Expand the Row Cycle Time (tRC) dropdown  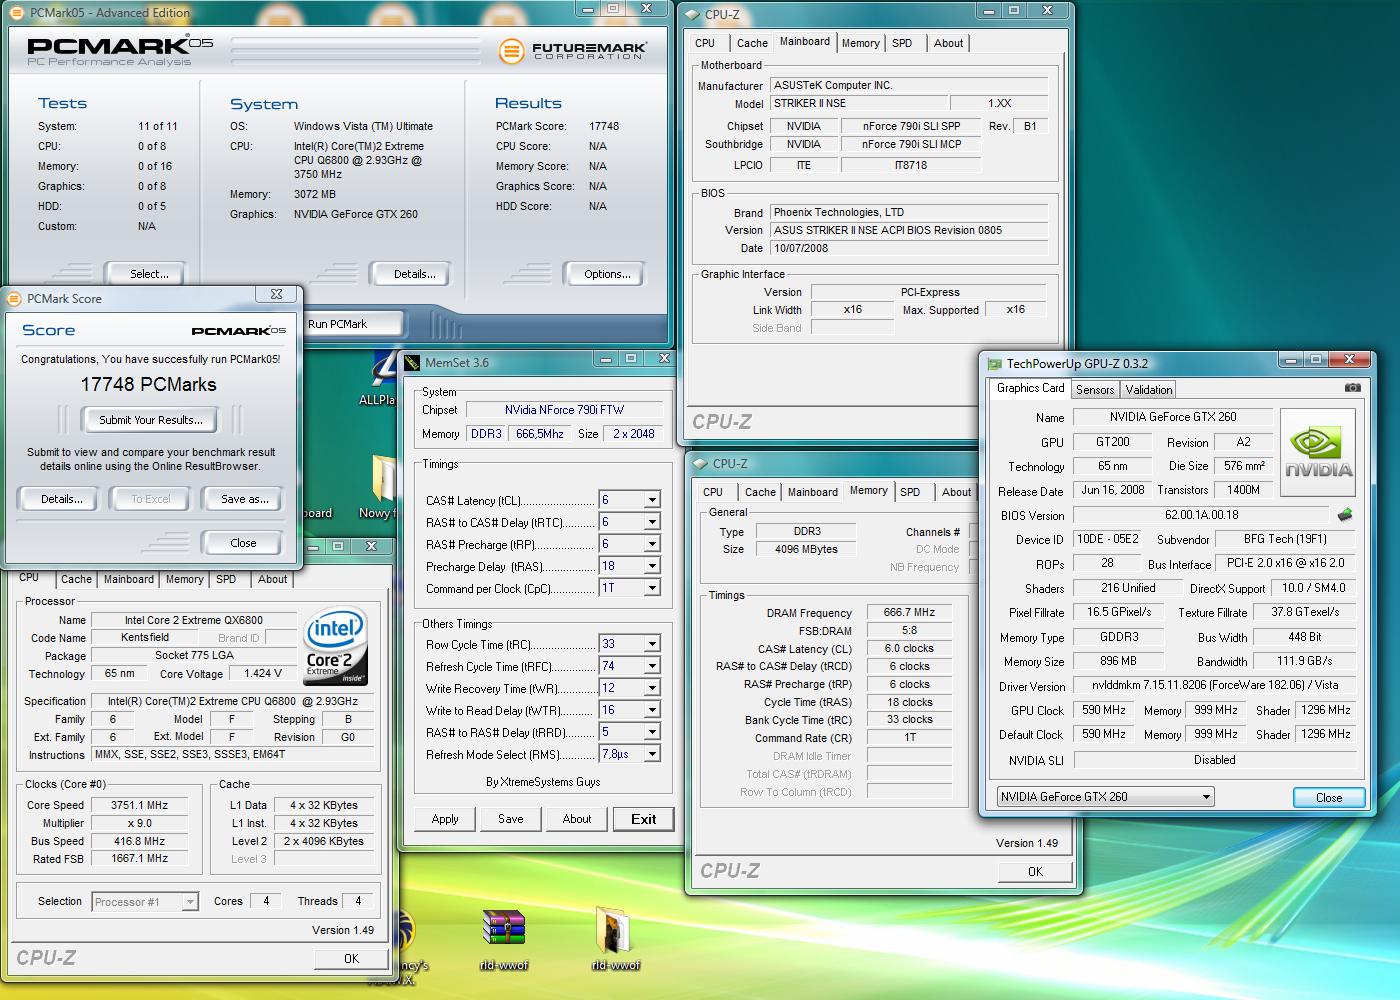click(x=652, y=644)
